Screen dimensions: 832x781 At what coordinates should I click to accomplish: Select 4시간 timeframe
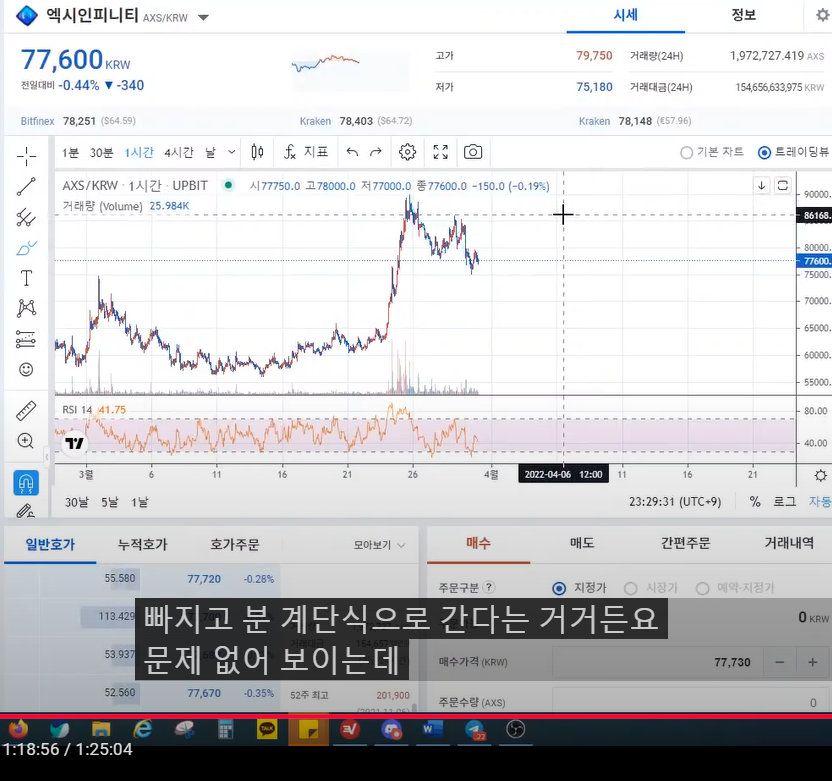pos(179,153)
